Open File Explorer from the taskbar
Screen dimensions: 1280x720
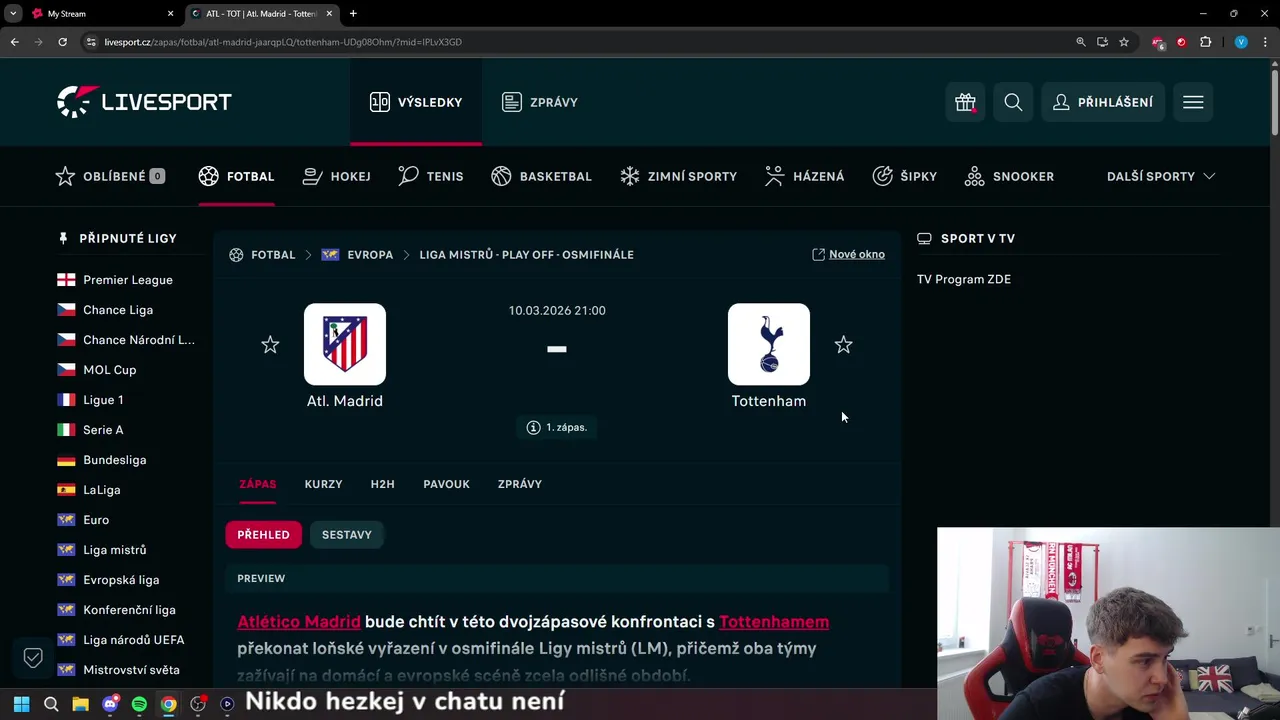[80, 704]
